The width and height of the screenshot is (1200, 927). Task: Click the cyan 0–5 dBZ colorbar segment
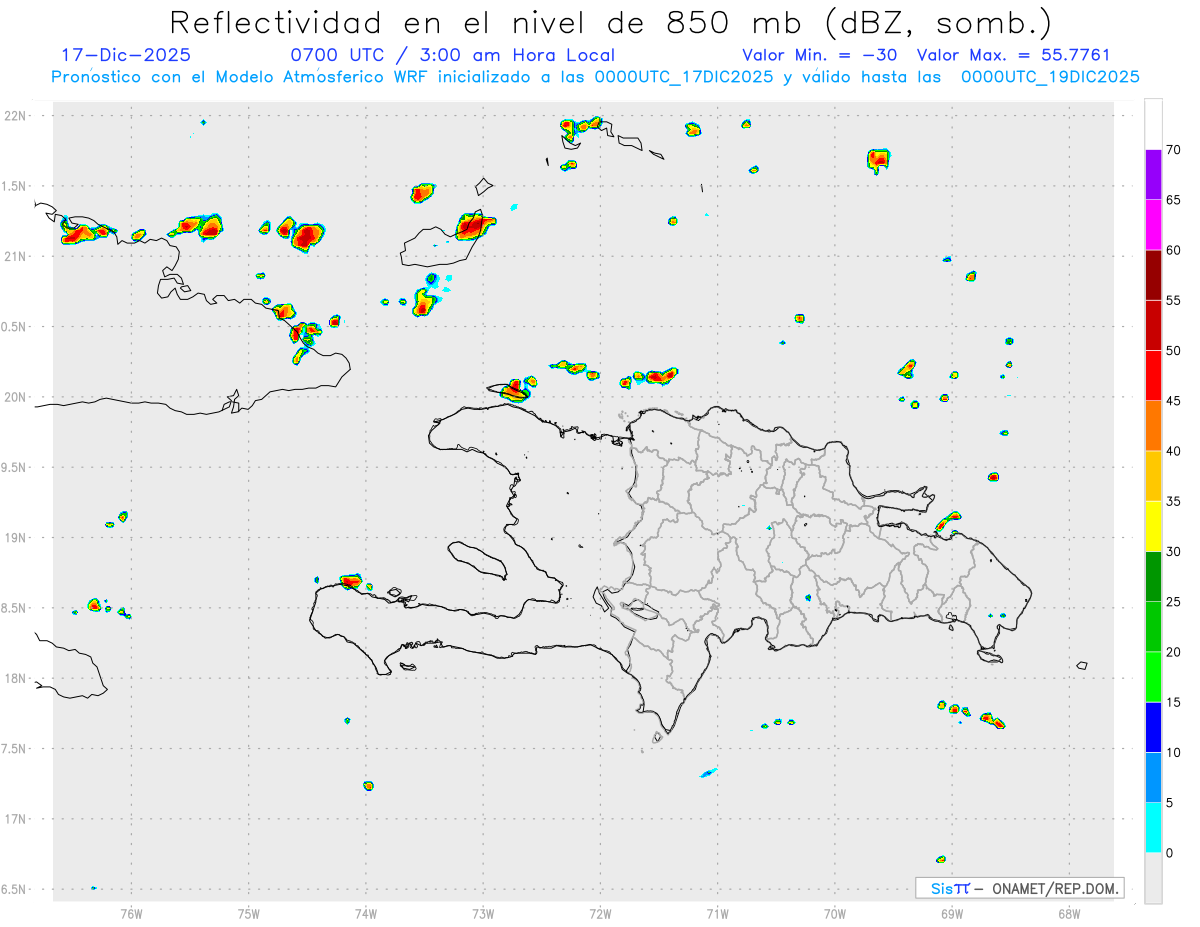[1153, 828]
